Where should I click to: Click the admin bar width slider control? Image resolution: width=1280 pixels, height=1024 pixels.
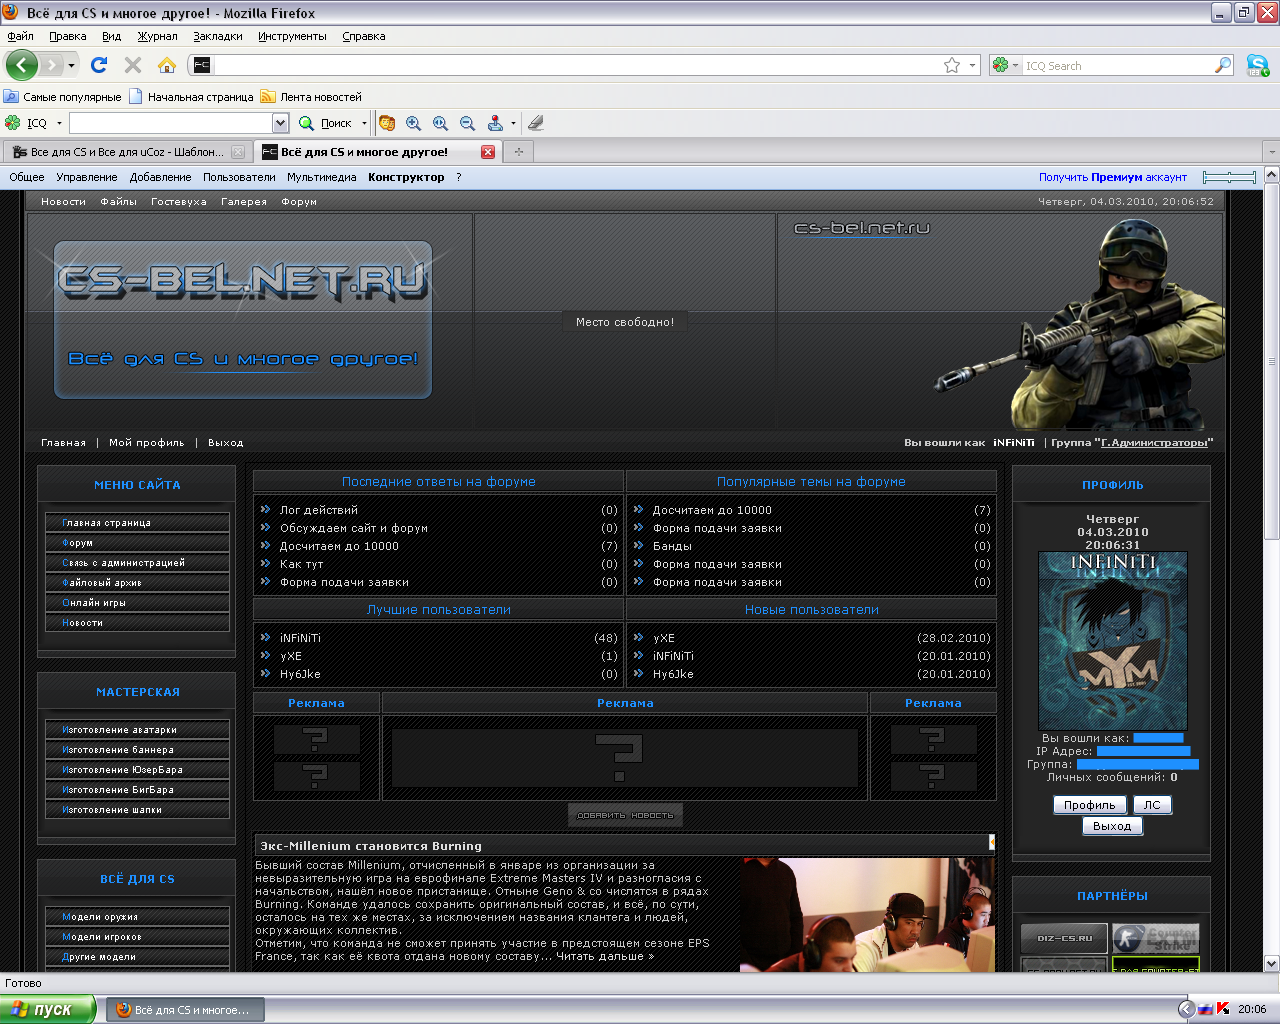coord(1229,177)
